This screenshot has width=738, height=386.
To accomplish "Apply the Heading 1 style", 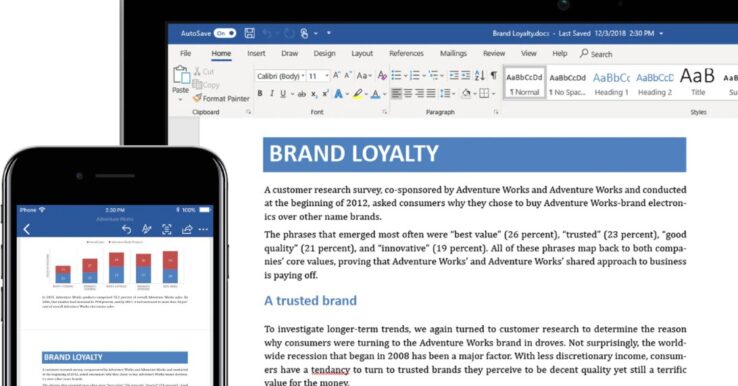I will (x=611, y=83).
